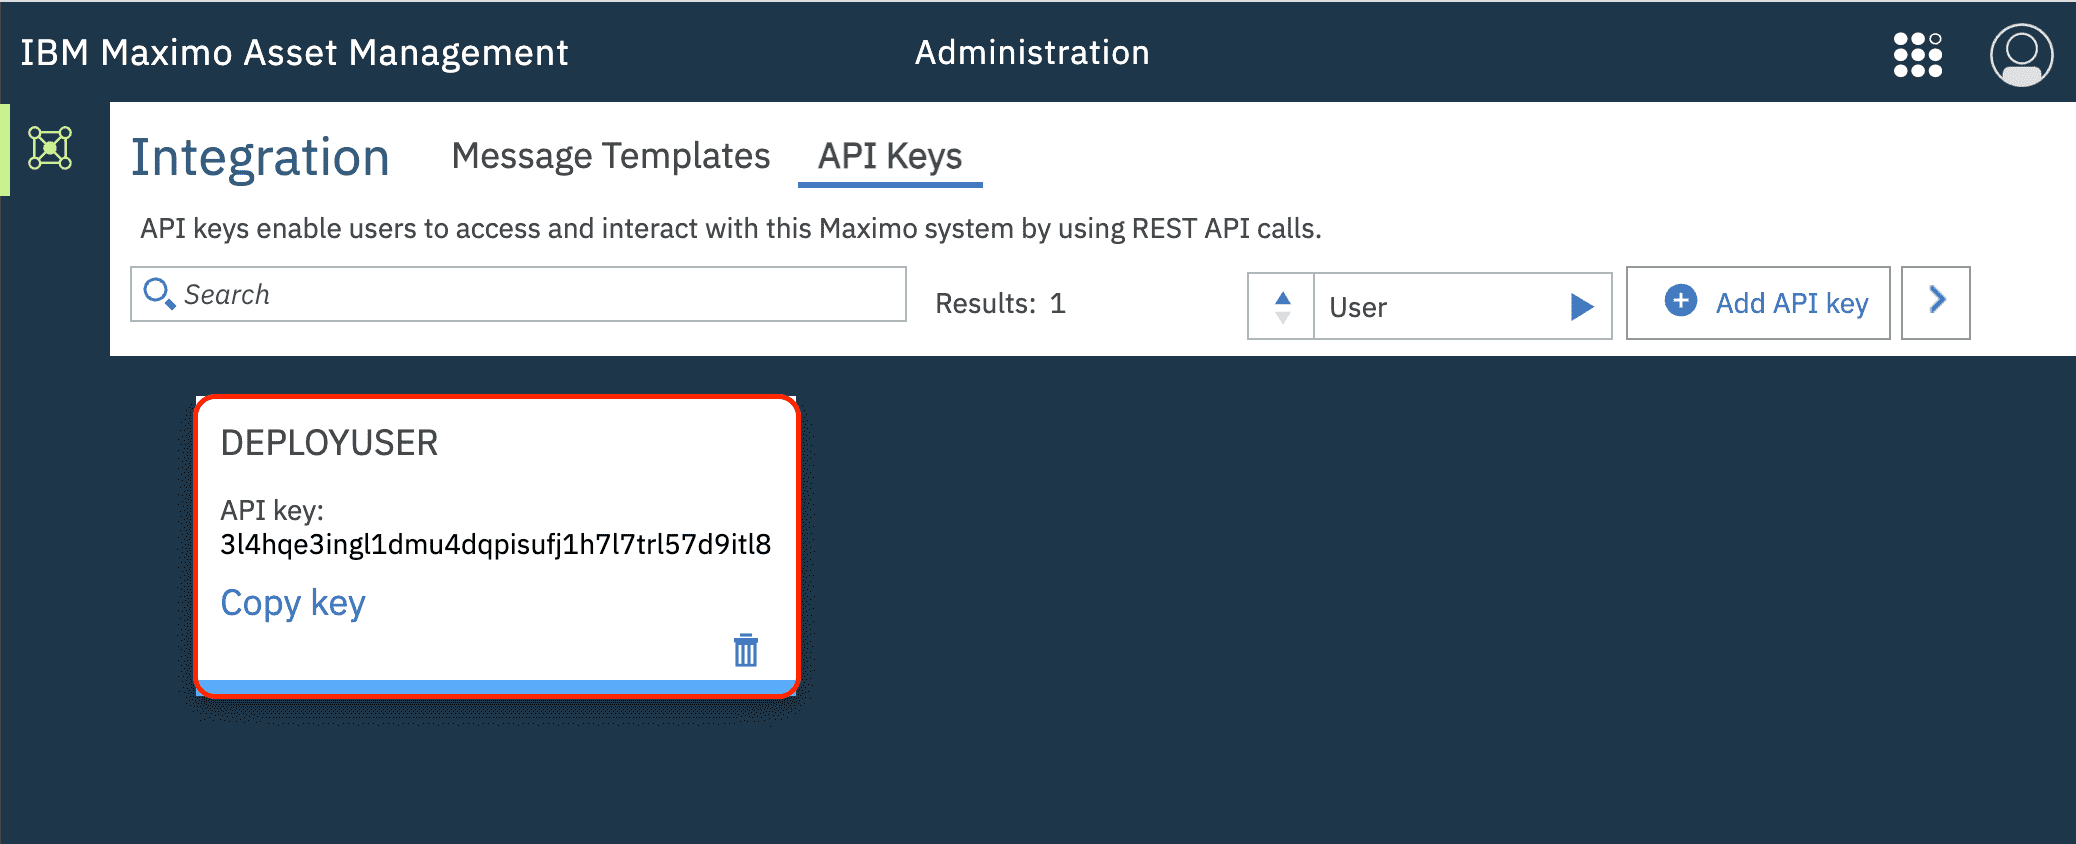Select the API Keys tab
Image resolution: width=2076 pixels, height=844 pixels.
[x=890, y=156]
